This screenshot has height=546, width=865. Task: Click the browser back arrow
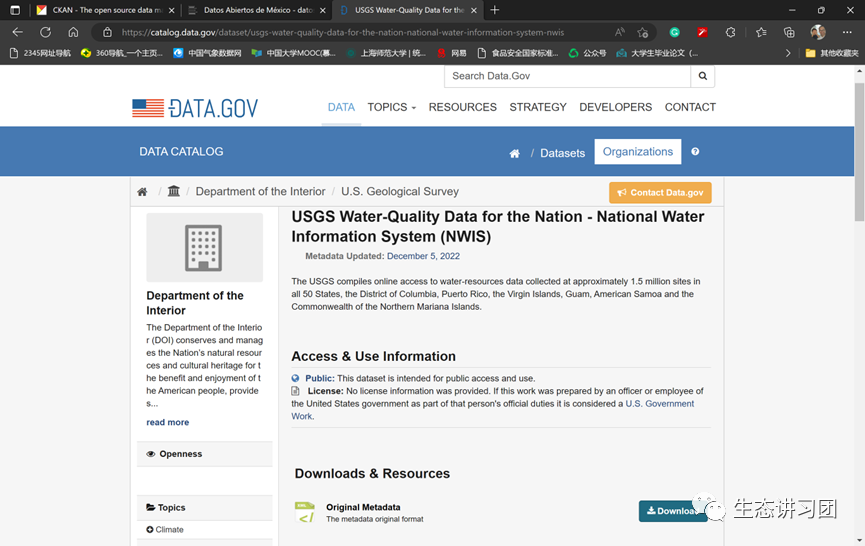point(17,32)
